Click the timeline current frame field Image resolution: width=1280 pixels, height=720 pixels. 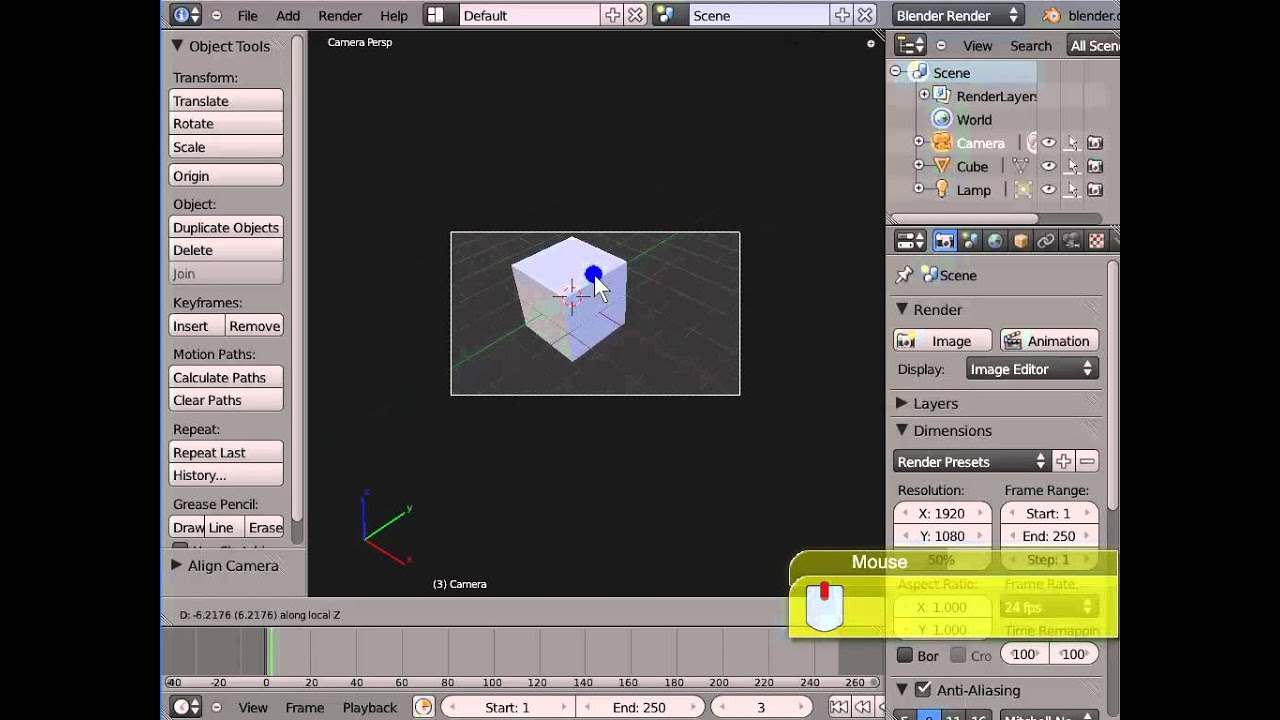(761, 707)
